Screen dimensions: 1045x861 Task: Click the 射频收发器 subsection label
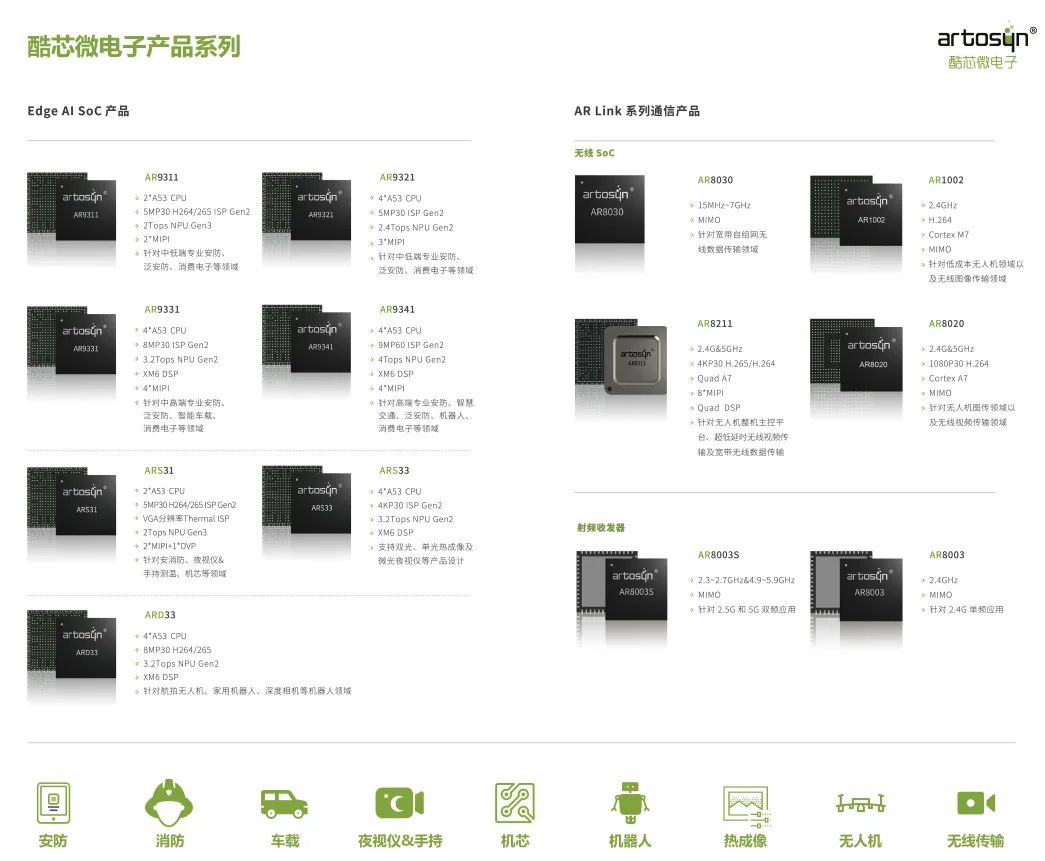(x=600, y=528)
